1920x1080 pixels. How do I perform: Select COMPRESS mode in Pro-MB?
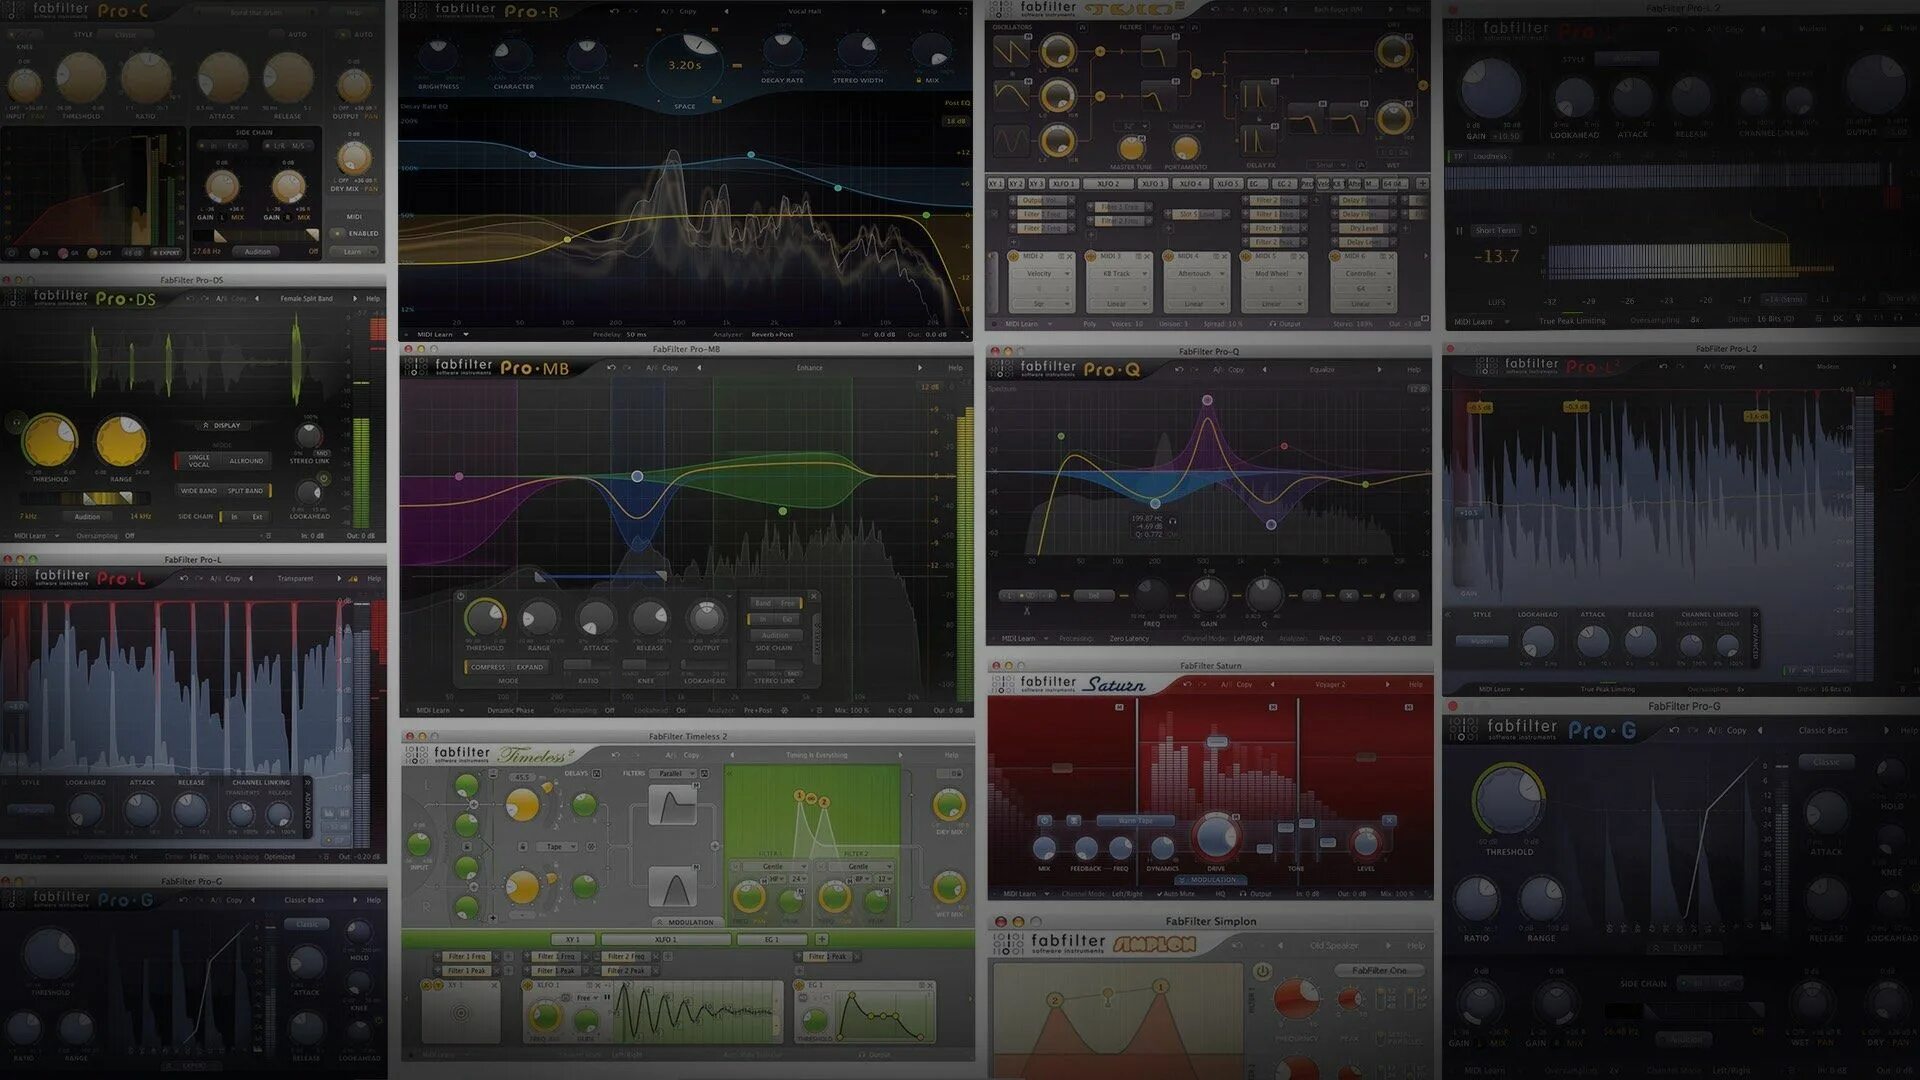click(488, 667)
